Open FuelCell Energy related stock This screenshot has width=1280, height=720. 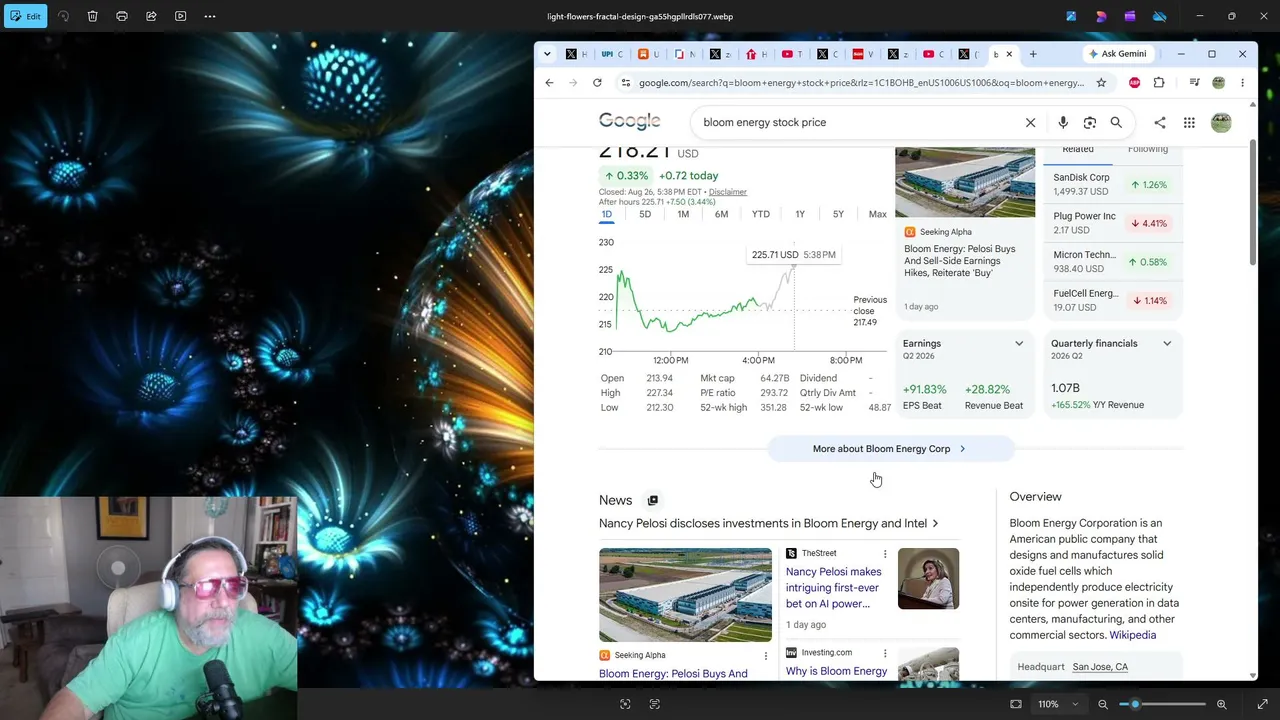point(1114,300)
